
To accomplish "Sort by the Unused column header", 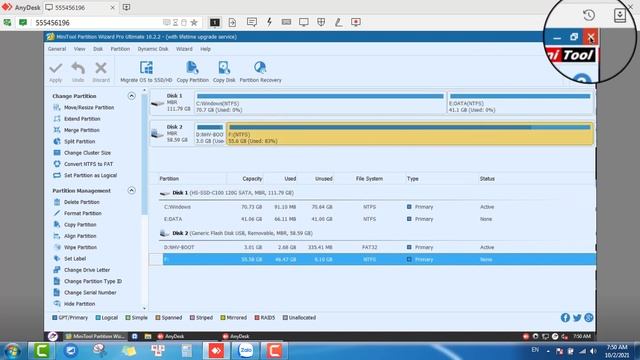I will pyautogui.click(x=324, y=179).
